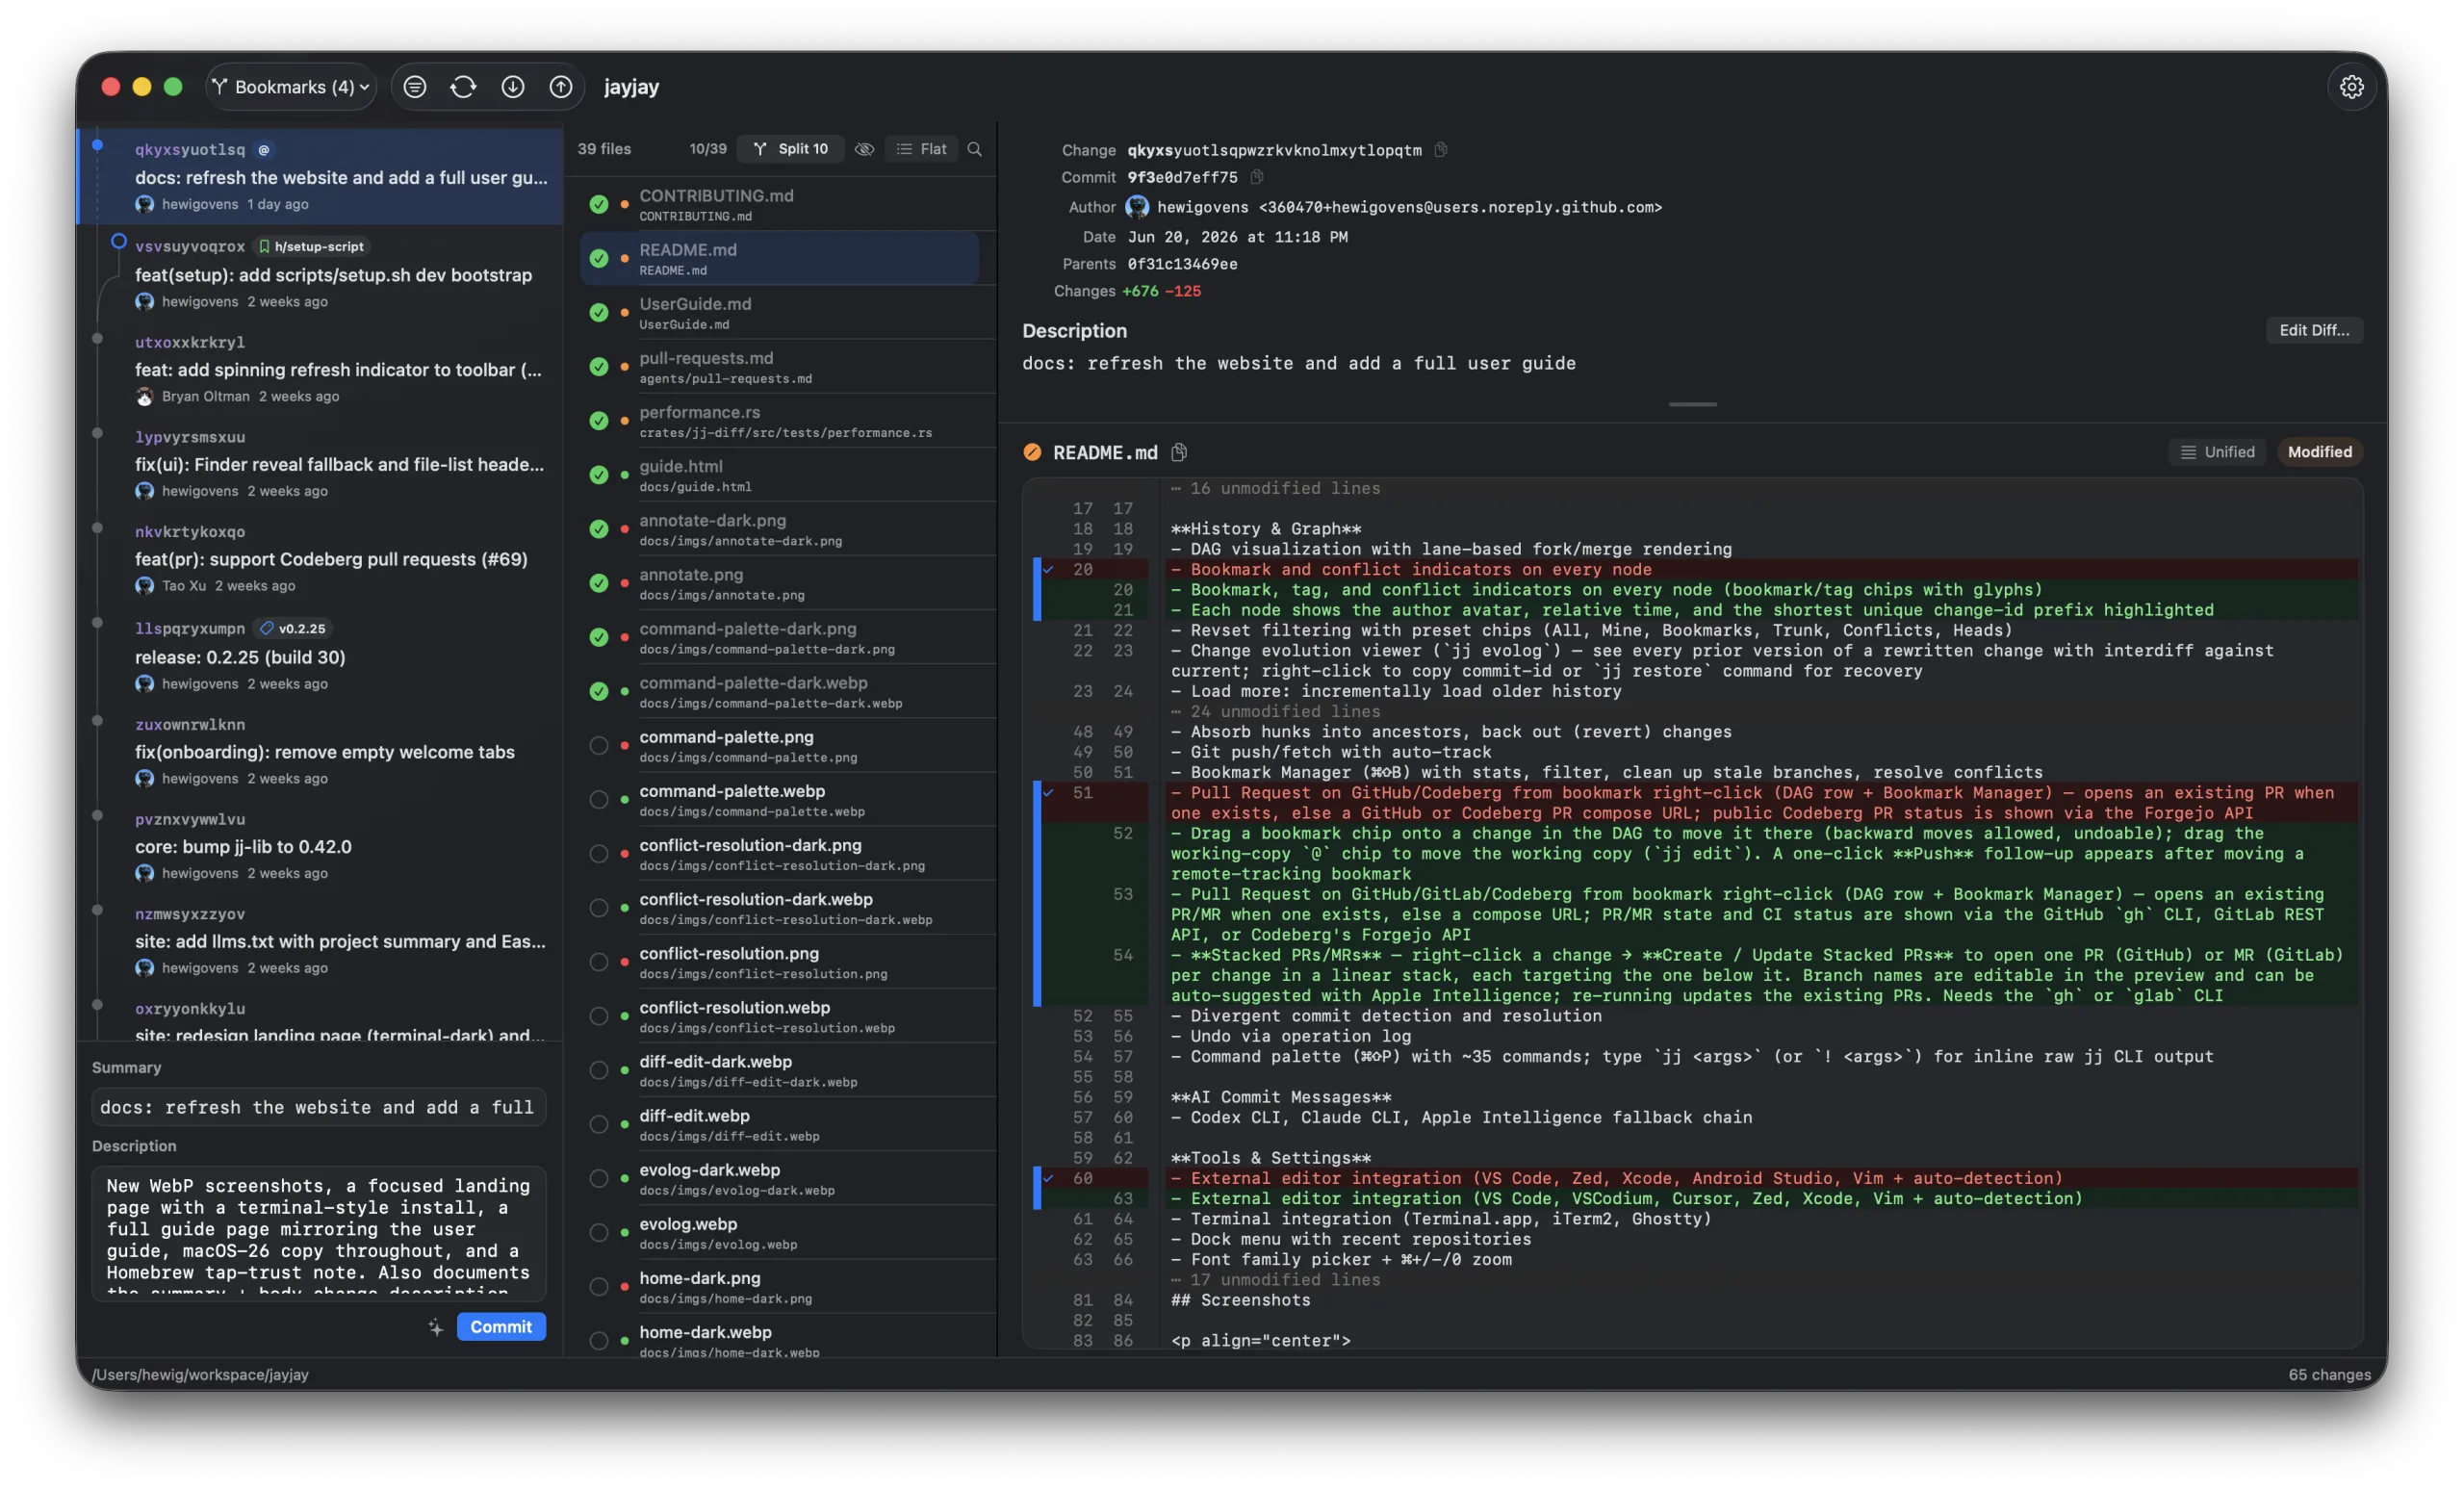Click the h/setup-script bookmark chip
The height and width of the screenshot is (1491, 2464).
pyautogui.click(x=310, y=246)
